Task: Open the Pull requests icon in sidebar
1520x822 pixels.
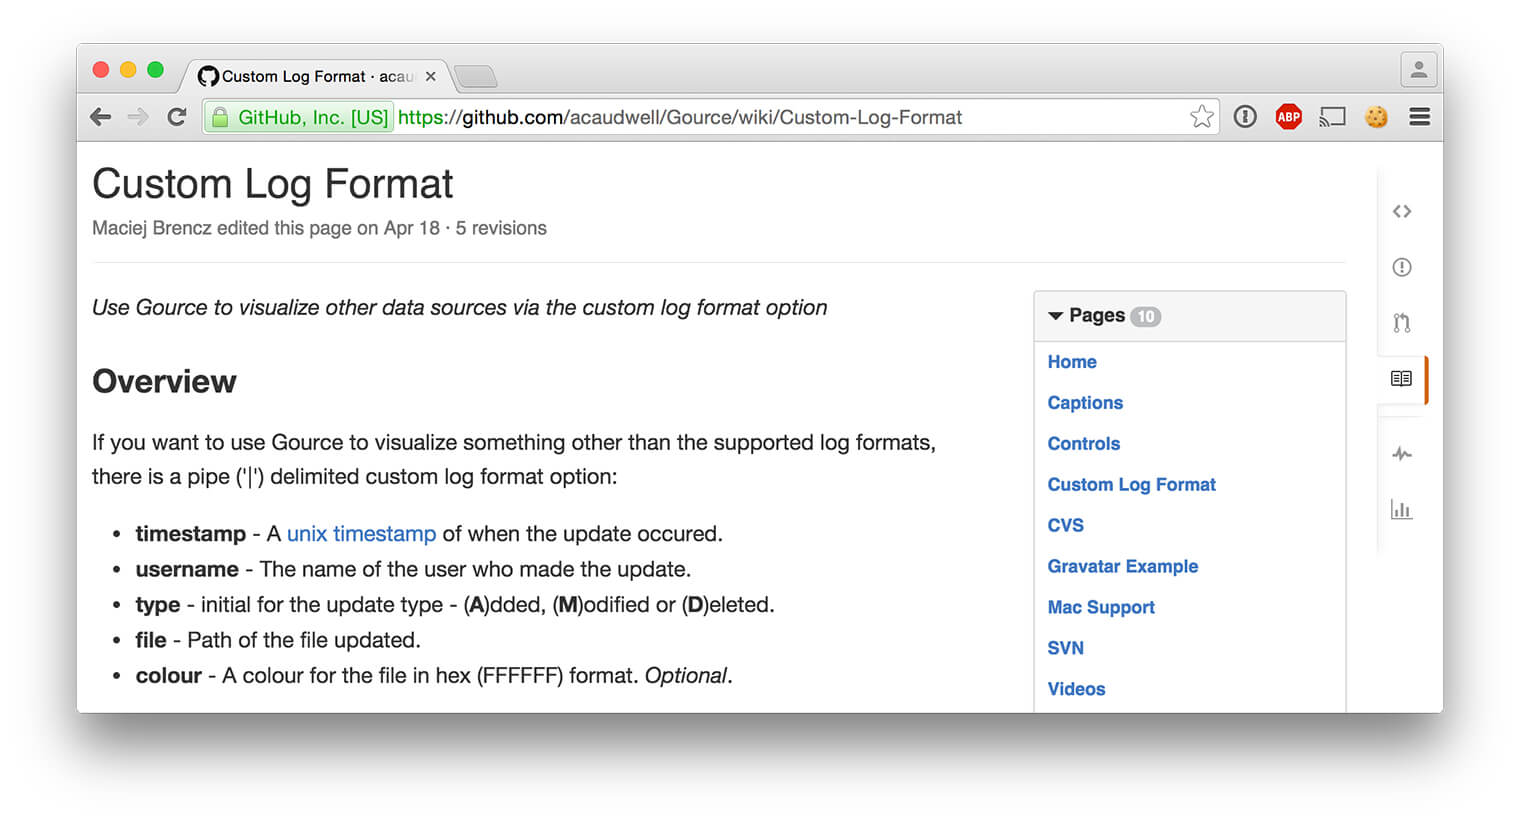Action: [1401, 323]
